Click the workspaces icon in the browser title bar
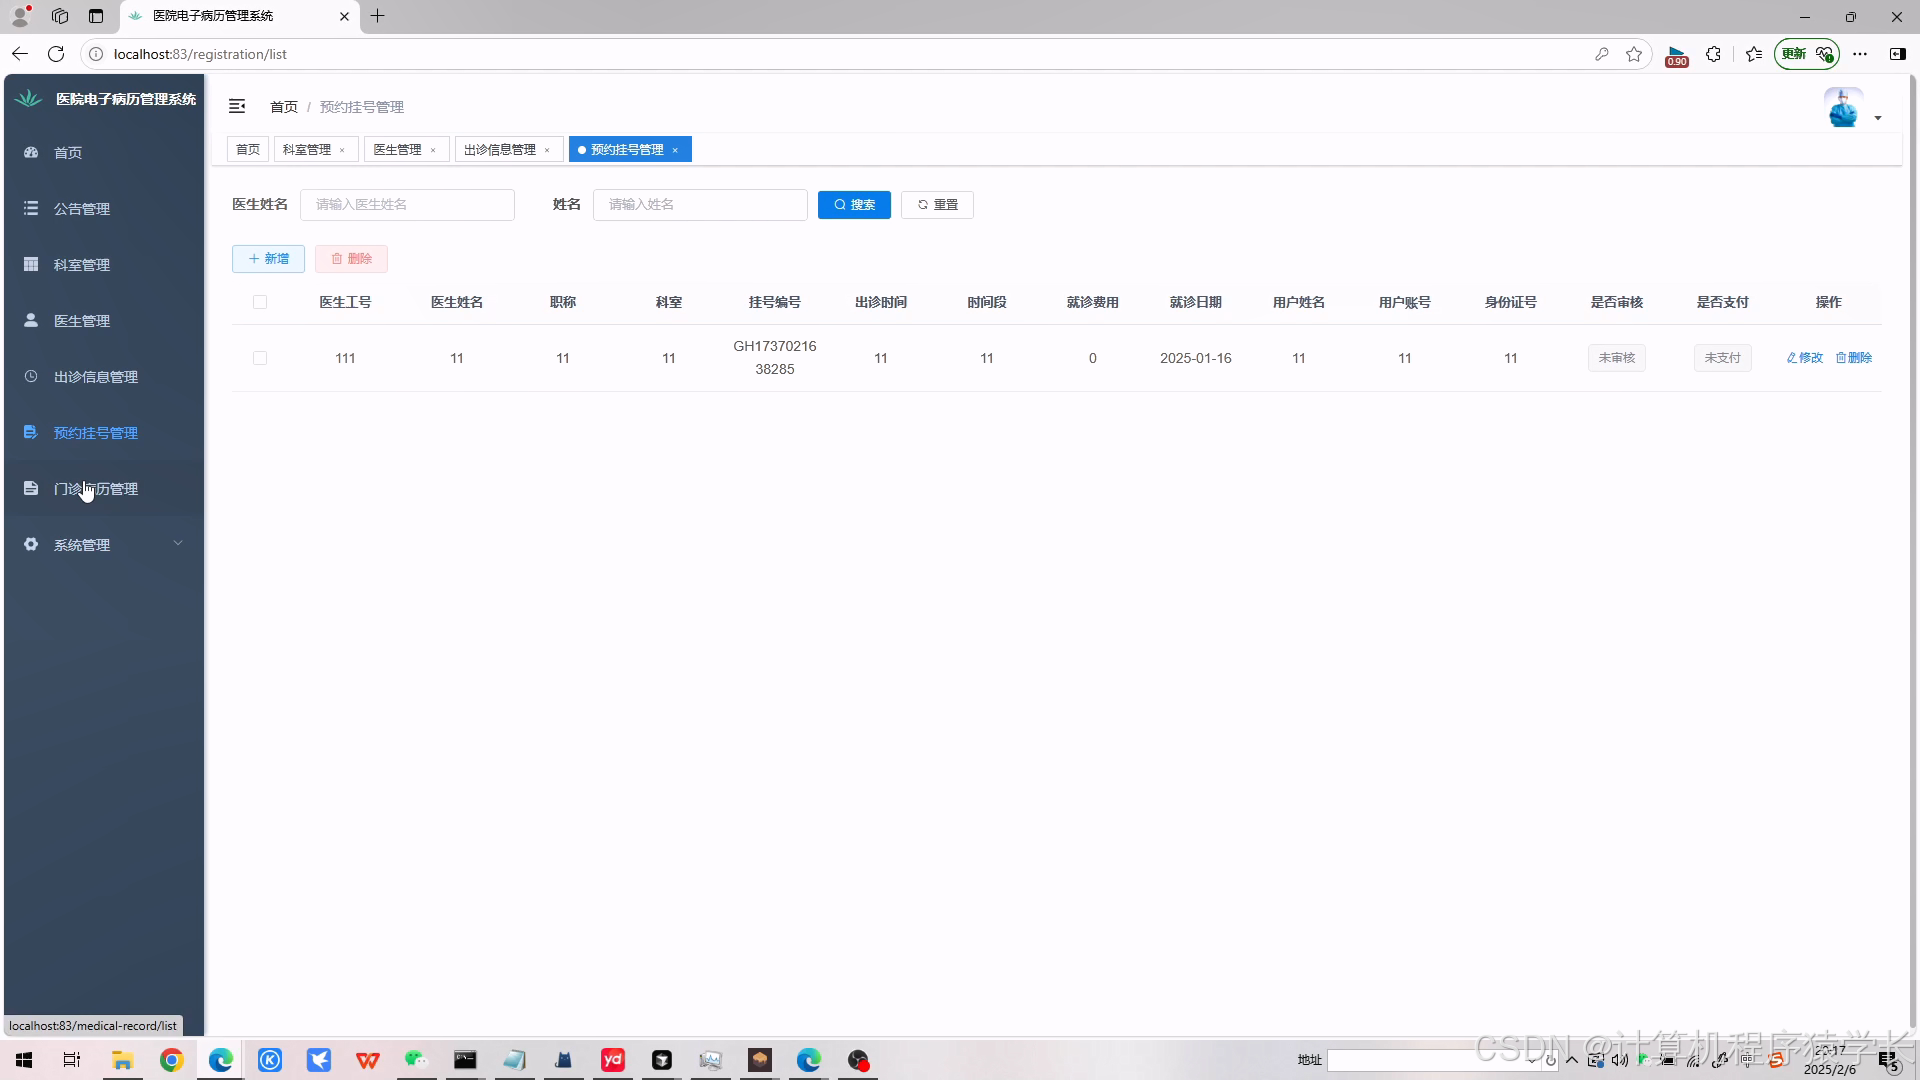This screenshot has width=1920, height=1080. [60, 16]
